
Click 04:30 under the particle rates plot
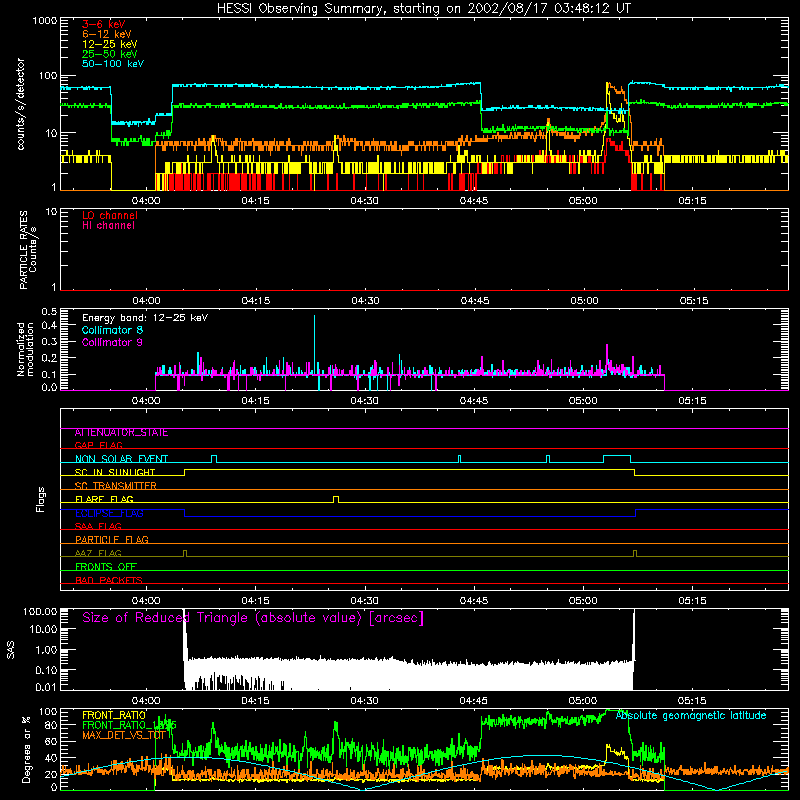[365, 301]
